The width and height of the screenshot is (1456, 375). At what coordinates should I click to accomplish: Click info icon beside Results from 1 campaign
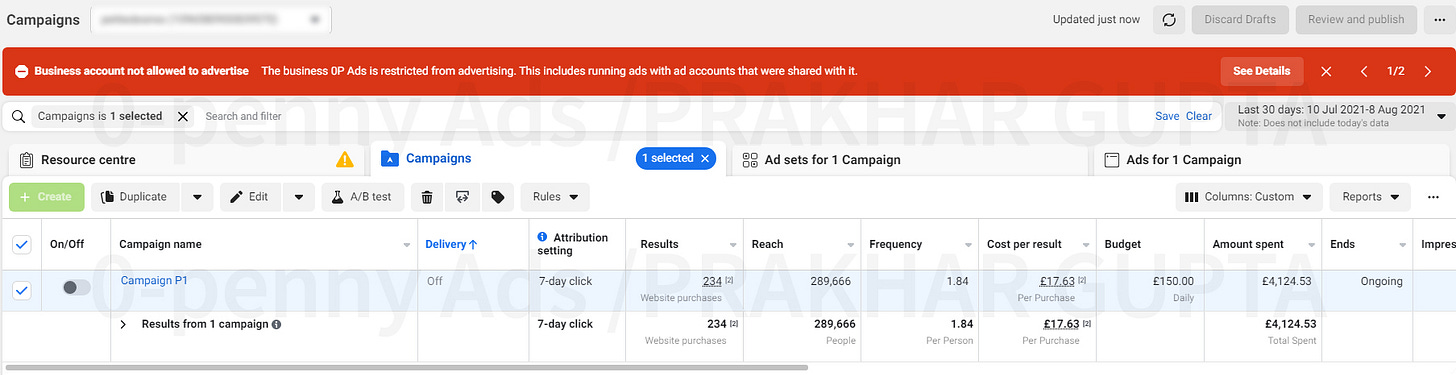(x=276, y=324)
